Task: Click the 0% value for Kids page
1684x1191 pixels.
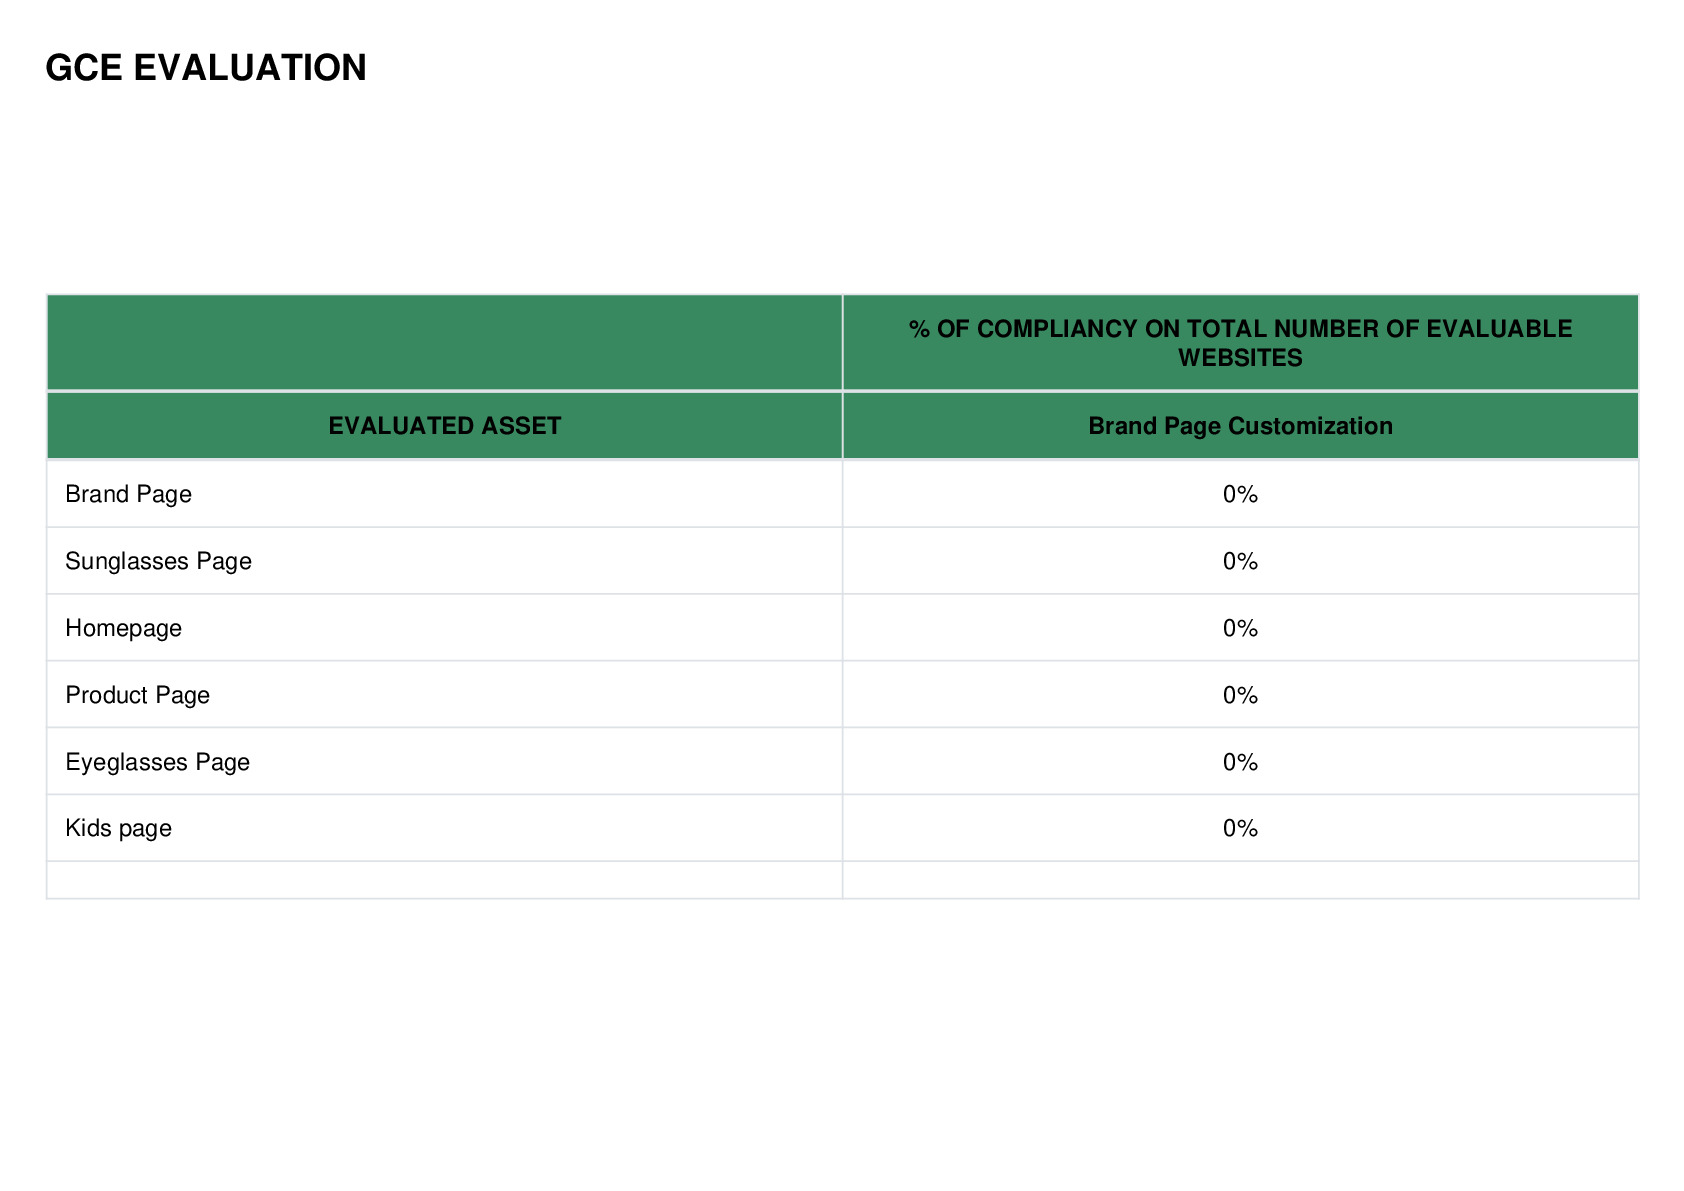Action: [x=1240, y=828]
